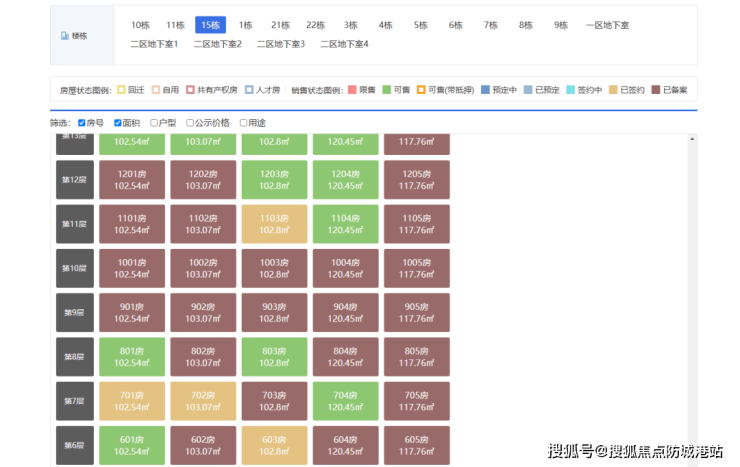Choose building 5栋
The width and height of the screenshot is (740, 467).
point(420,25)
